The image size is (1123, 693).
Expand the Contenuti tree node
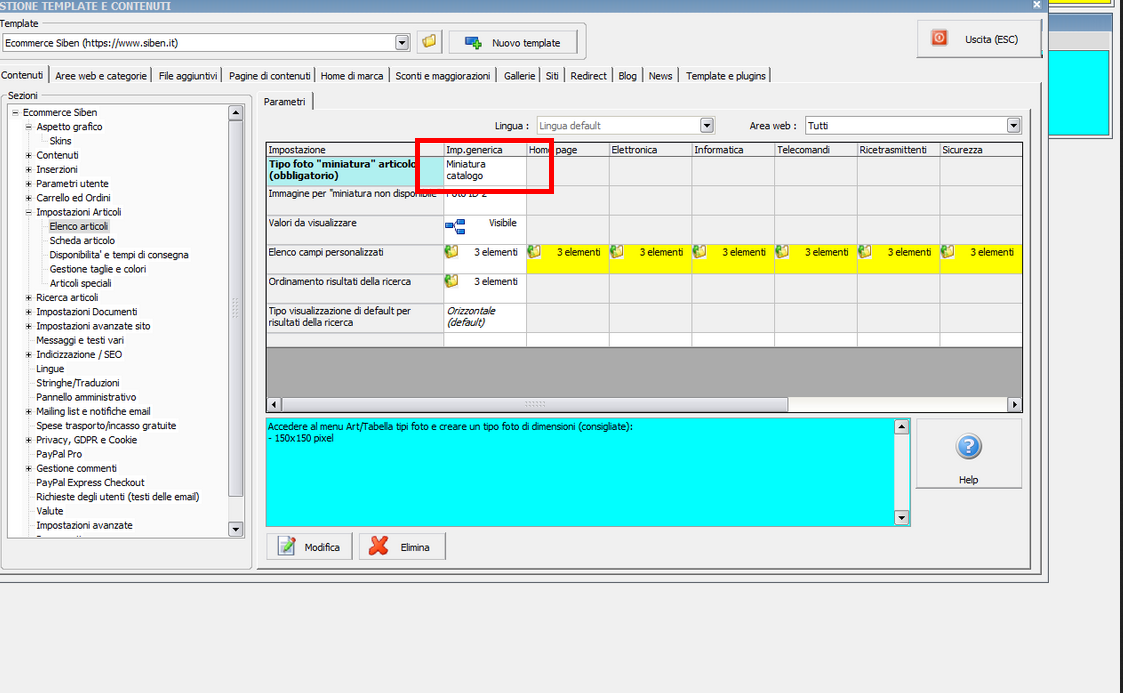29,155
